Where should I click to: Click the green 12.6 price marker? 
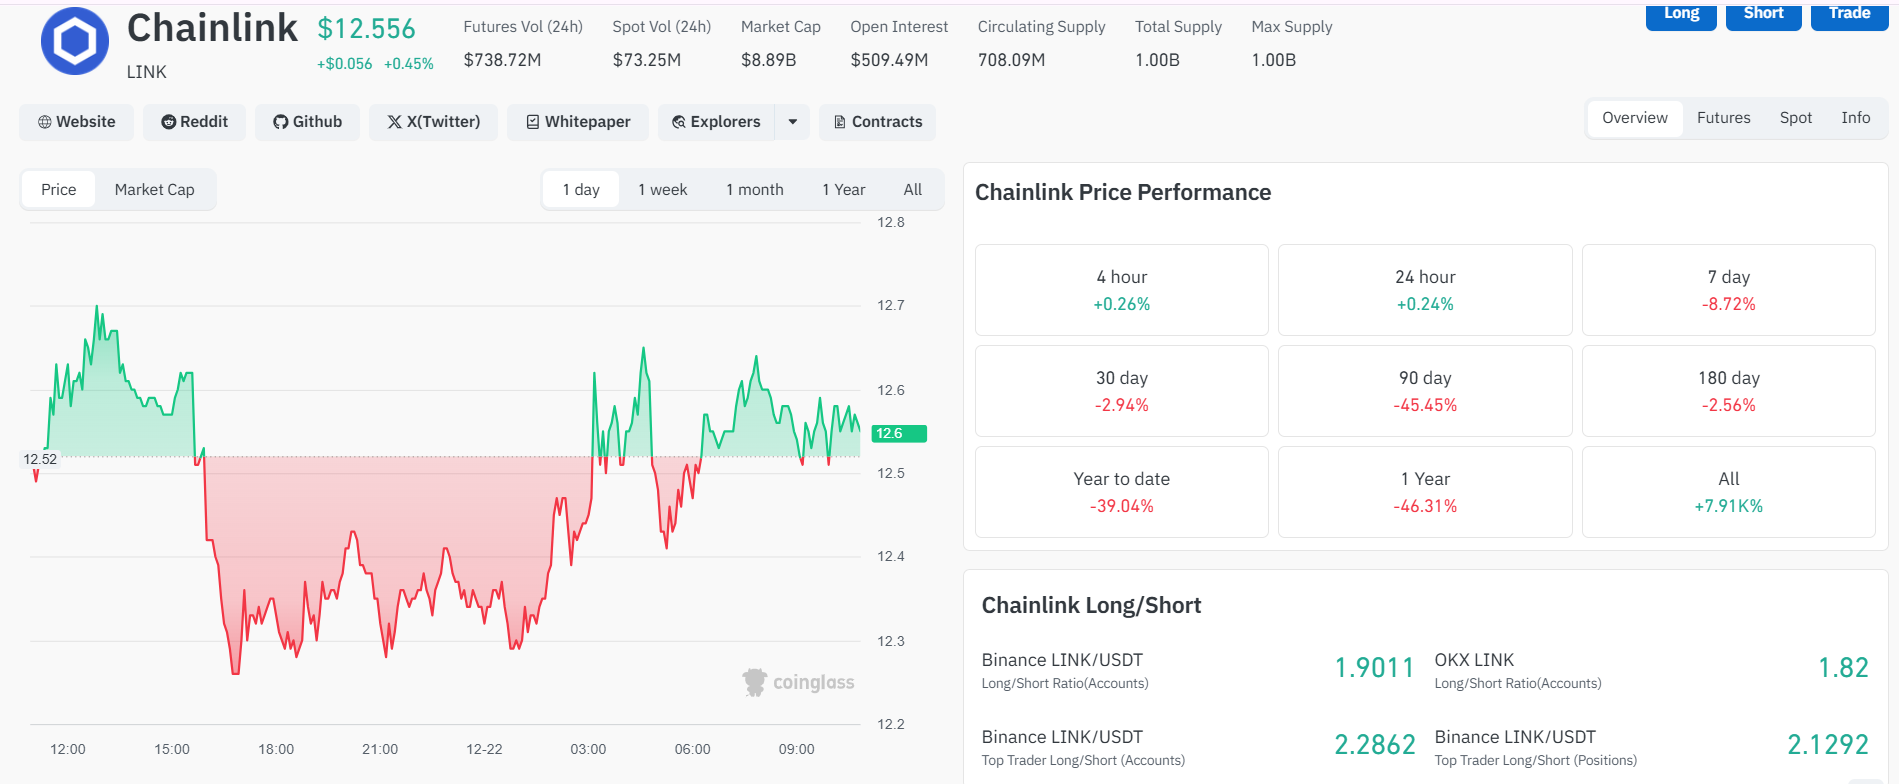pos(899,434)
